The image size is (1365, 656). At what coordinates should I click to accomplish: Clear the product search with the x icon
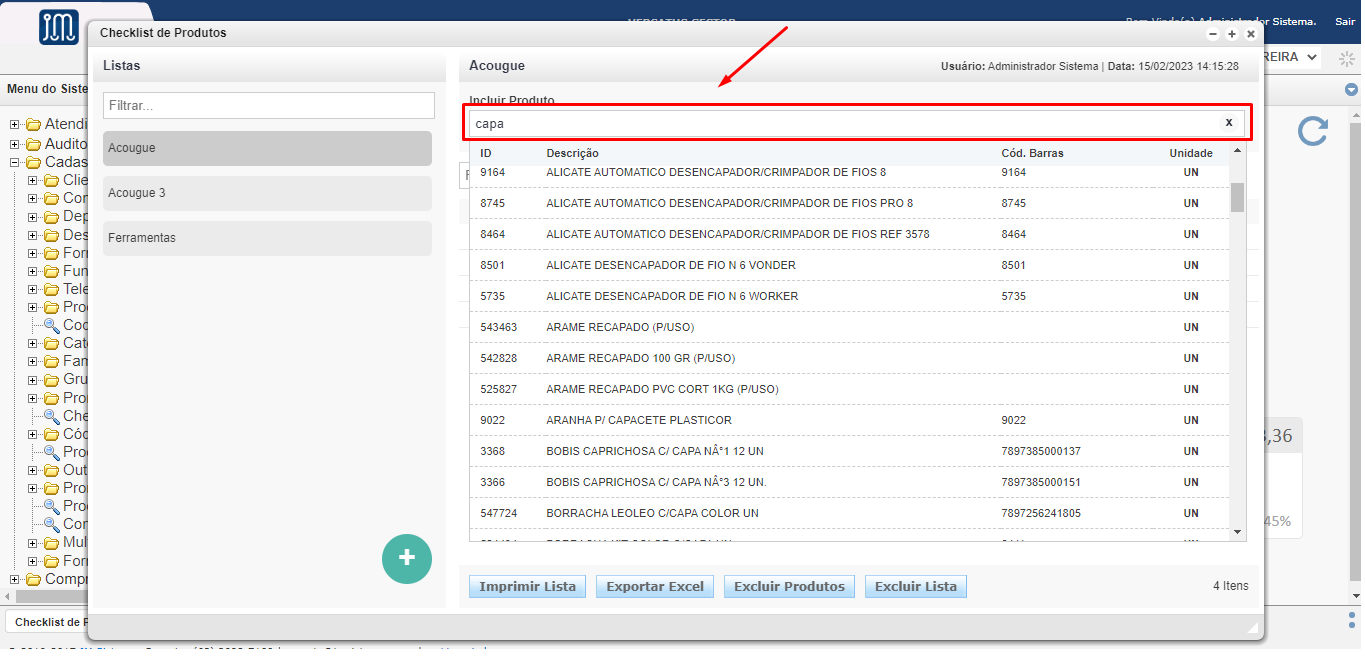[1228, 123]
